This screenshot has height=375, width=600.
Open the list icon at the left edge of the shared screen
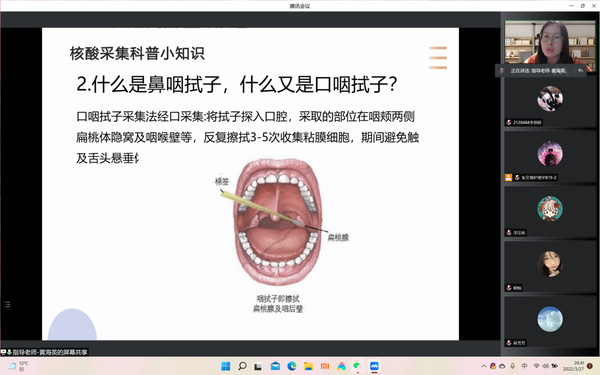(x=7, y=305)
